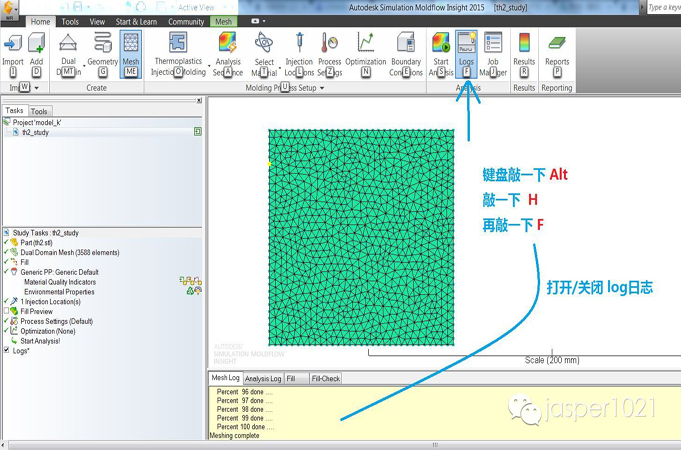Screen dimensions: 681x450
Task: Select the Fill analysis sequence task
Action: (x=25, y=262)
